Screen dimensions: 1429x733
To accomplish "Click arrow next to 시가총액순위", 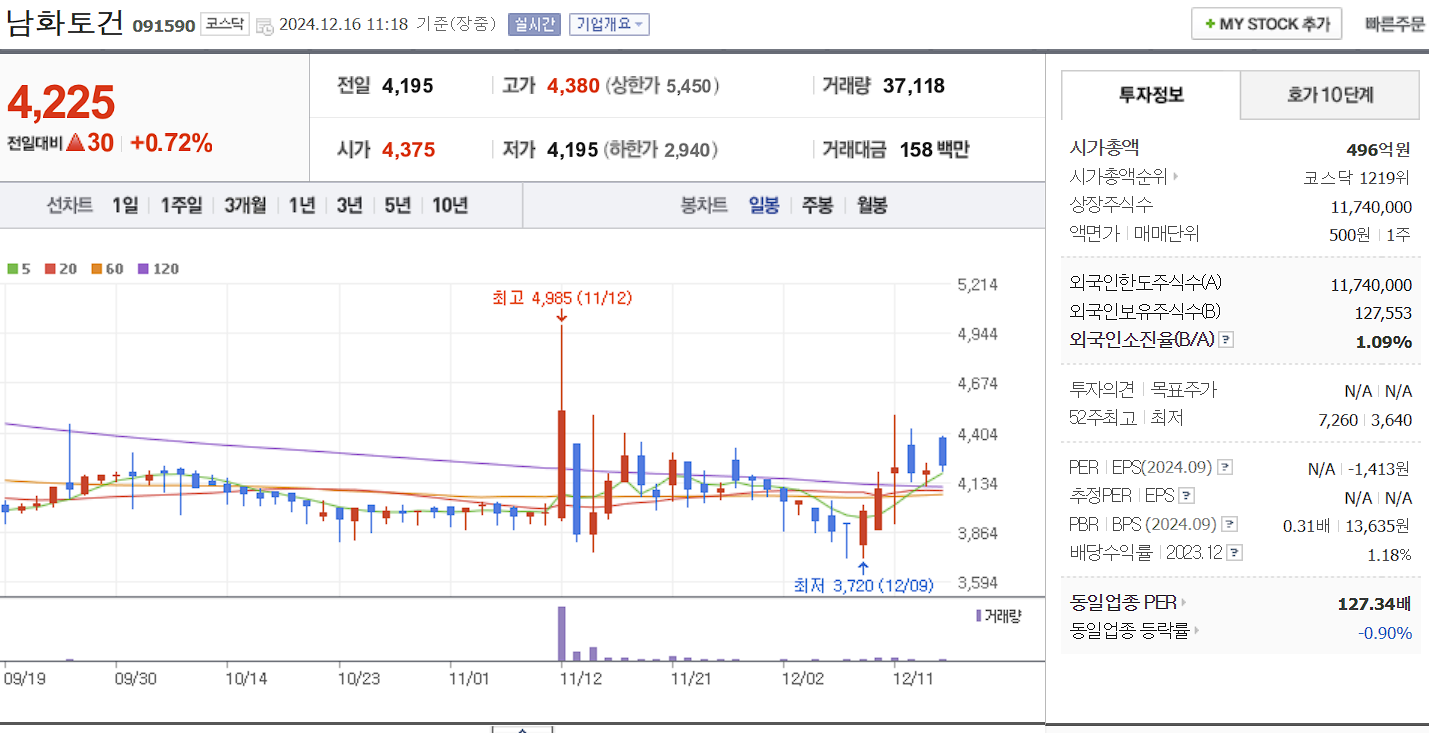I will tap(1175, 177).
